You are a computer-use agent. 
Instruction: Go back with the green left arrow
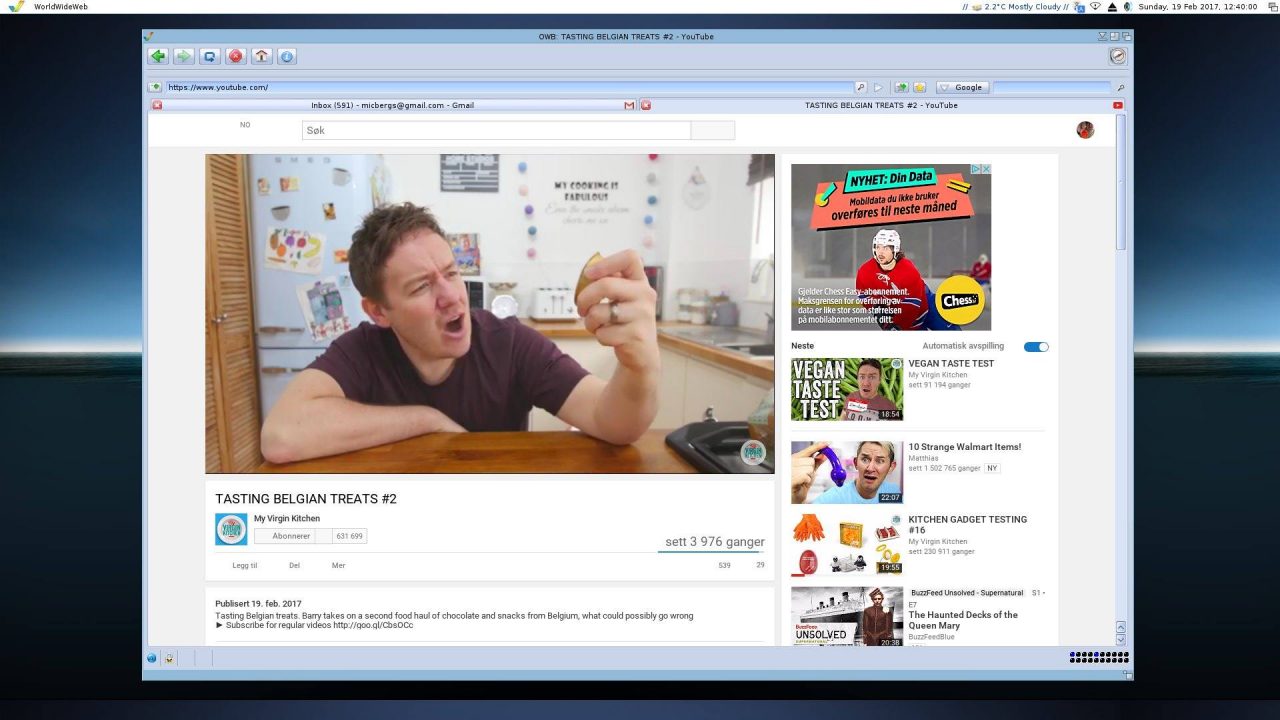coord(157,57)
